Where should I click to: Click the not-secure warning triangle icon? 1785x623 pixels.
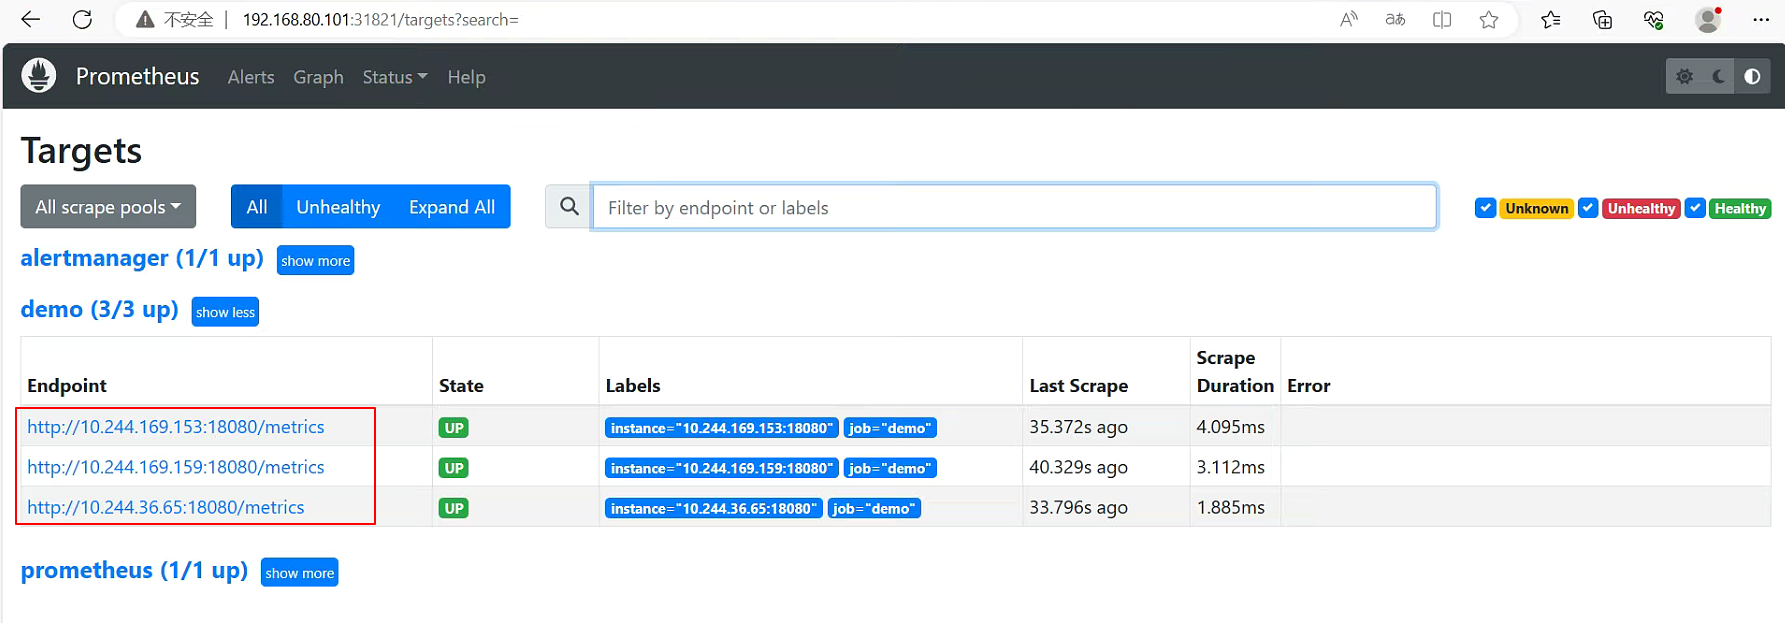click(x=145, y=19)
